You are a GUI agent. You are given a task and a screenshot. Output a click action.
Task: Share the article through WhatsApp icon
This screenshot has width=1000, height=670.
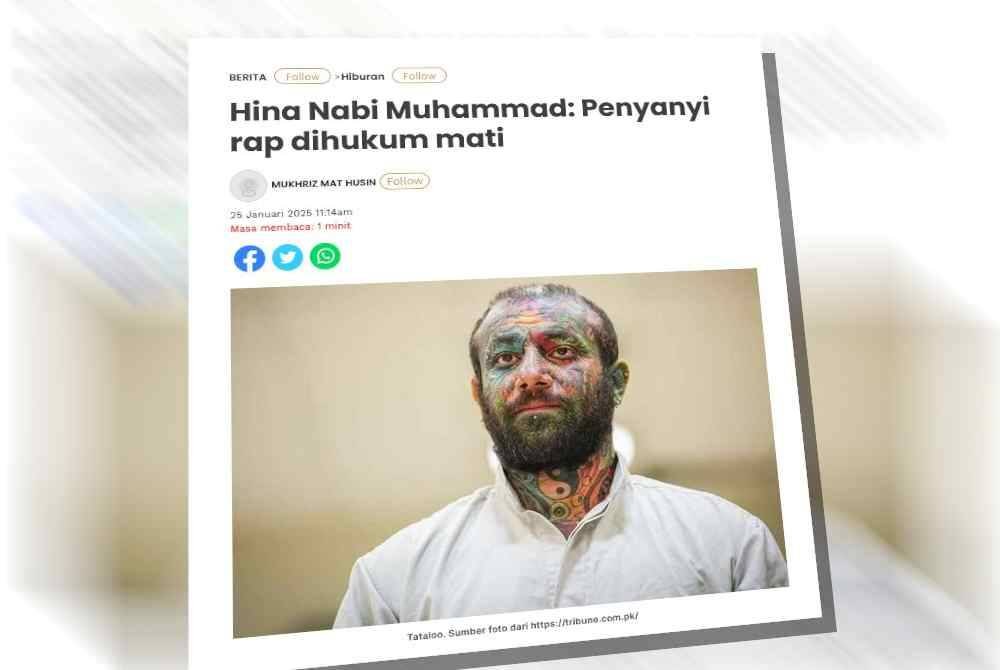coord(325,256)
